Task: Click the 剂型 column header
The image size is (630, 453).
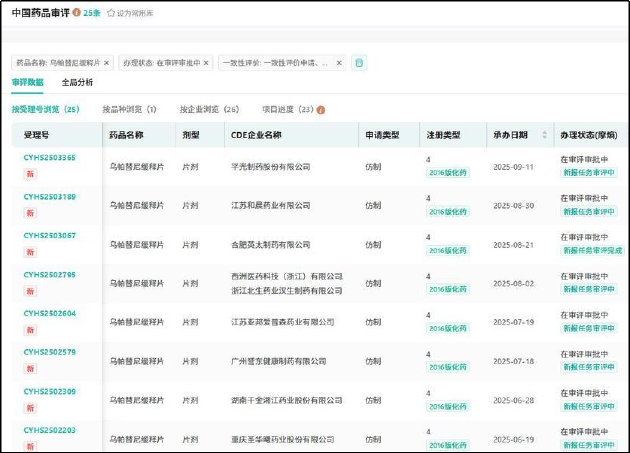Action: tap(191, 135)
